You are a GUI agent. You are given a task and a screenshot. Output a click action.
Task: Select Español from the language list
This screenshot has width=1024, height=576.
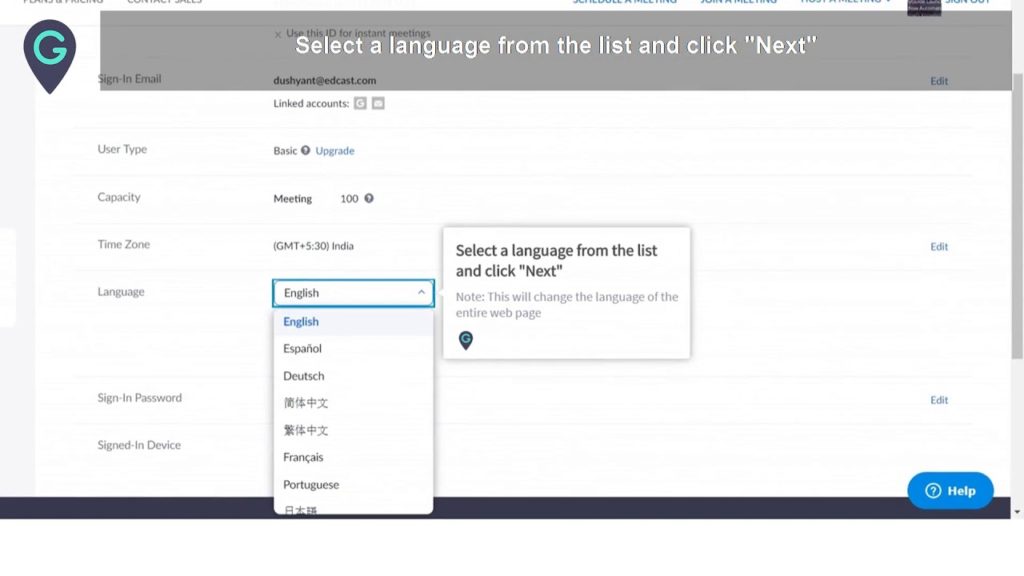click(303, 348)
